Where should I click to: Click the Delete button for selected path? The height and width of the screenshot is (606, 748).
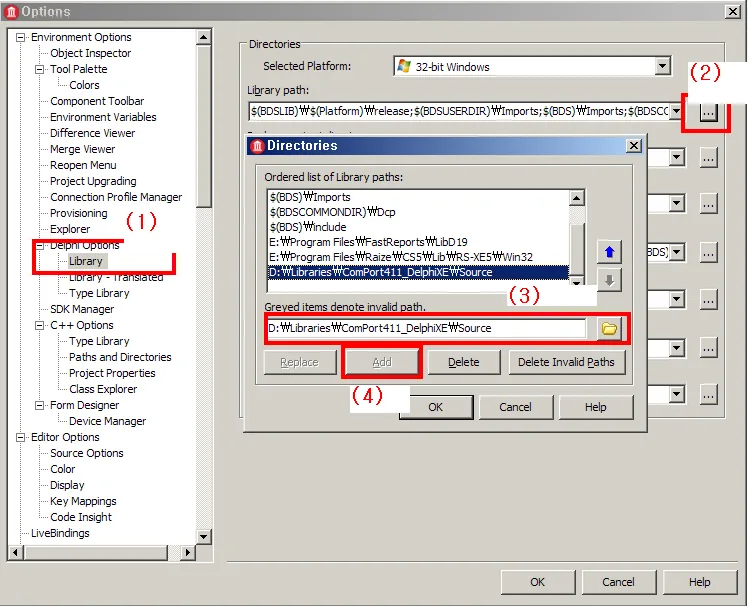(464, 362)
